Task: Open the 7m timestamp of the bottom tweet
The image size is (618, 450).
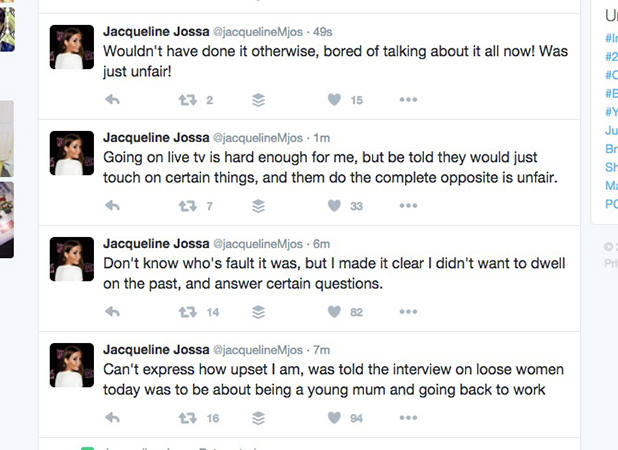Action: [x=321, y=350]
